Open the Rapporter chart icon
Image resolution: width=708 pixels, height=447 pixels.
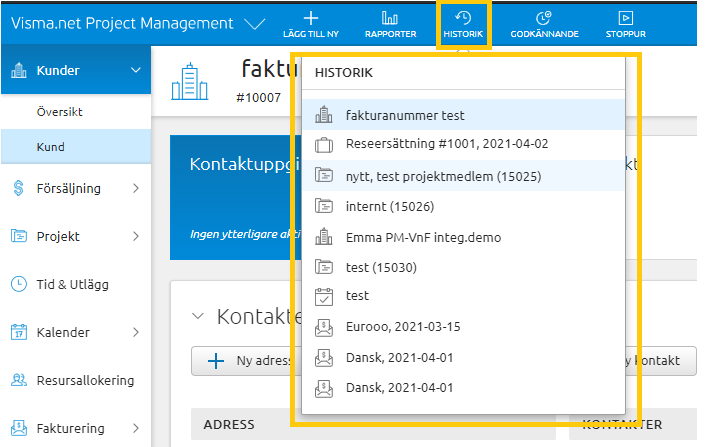pos(390,18)
